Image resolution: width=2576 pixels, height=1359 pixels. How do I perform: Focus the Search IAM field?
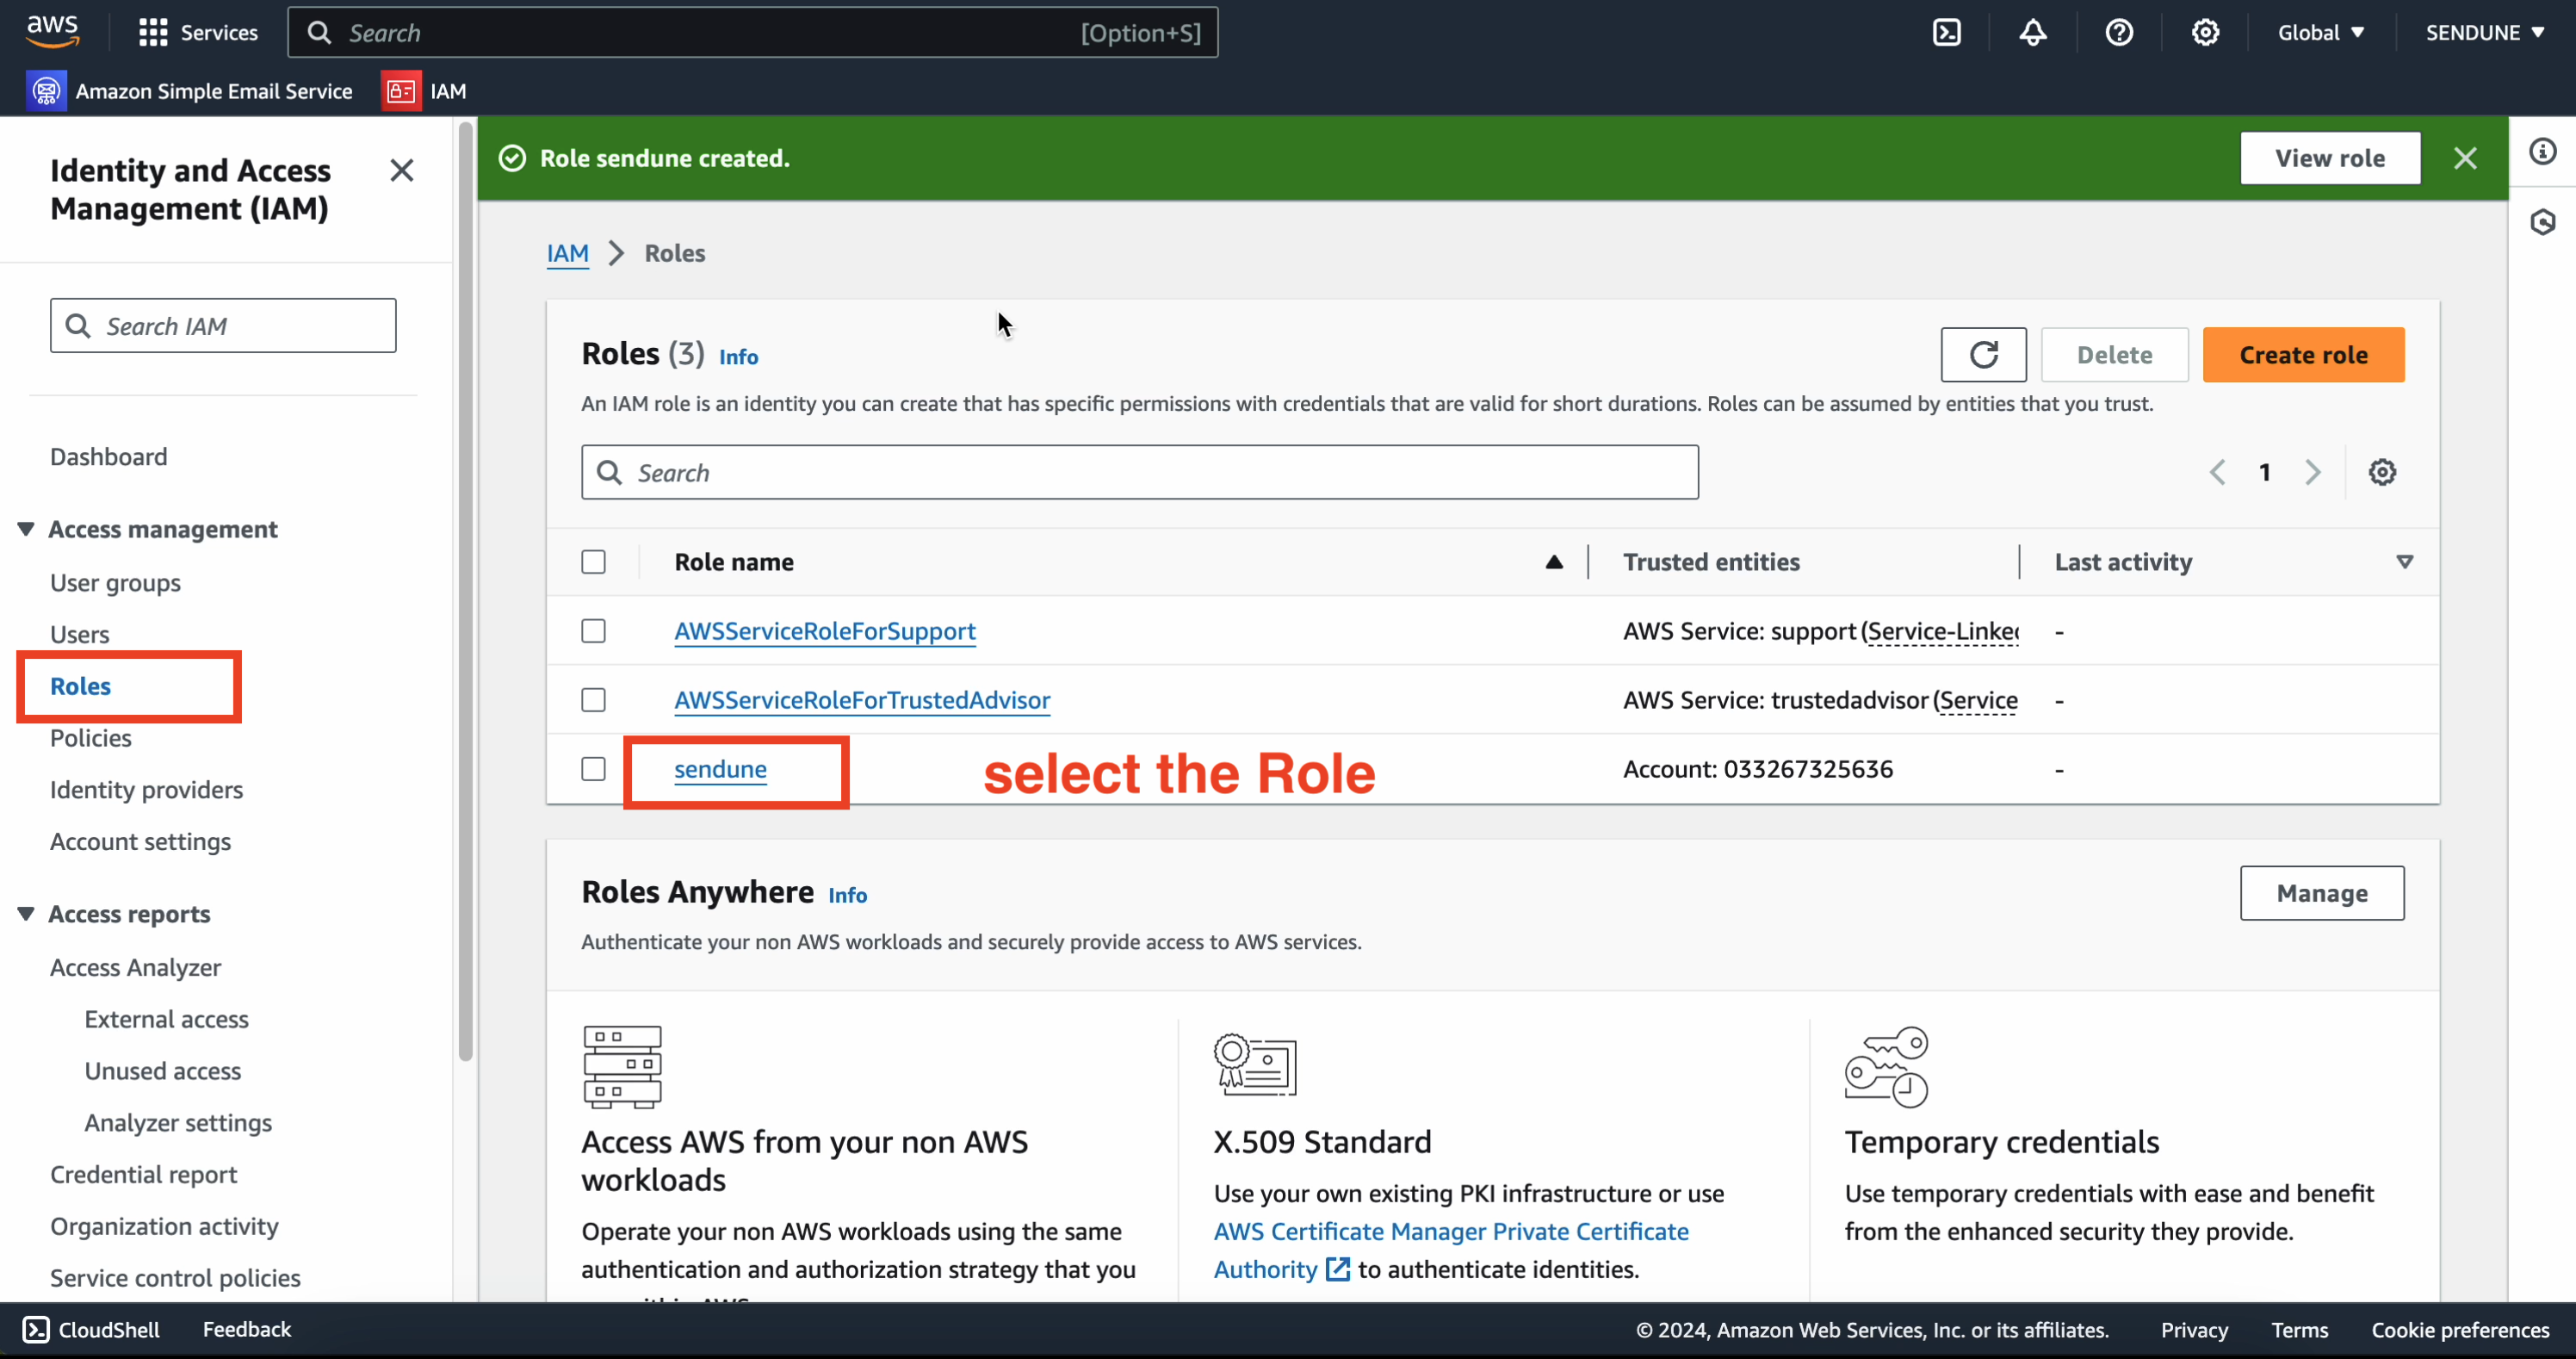[x=223, y=325]
